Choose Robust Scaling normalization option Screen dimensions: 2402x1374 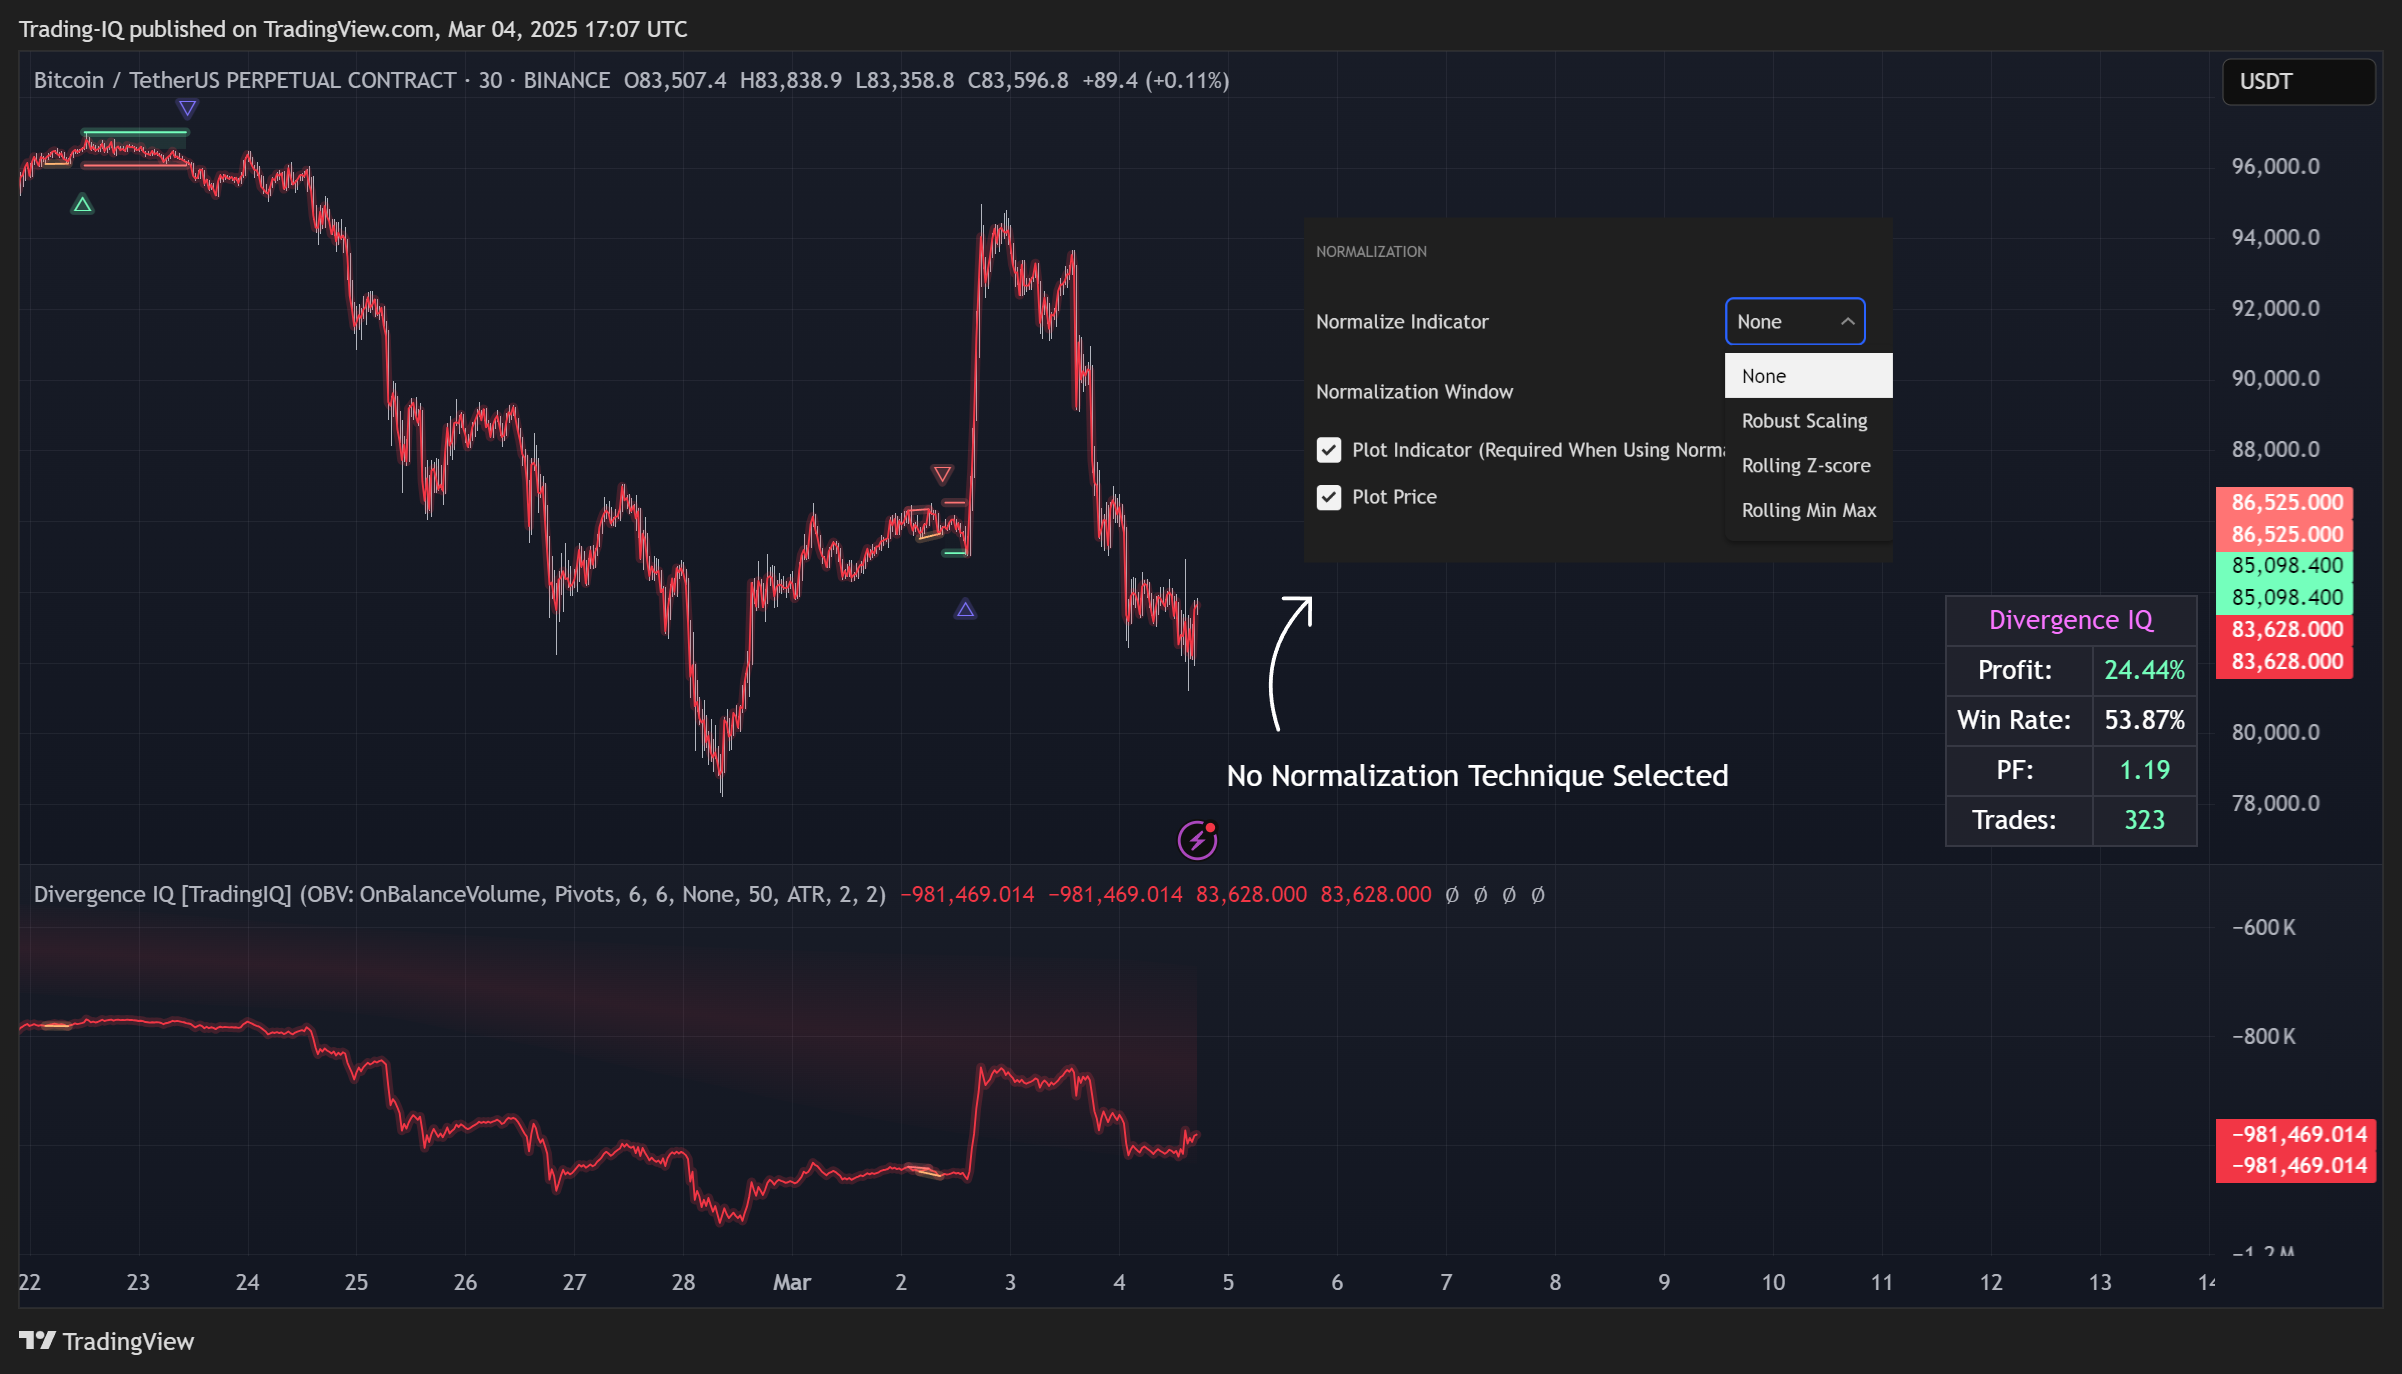pos(1808,421)
